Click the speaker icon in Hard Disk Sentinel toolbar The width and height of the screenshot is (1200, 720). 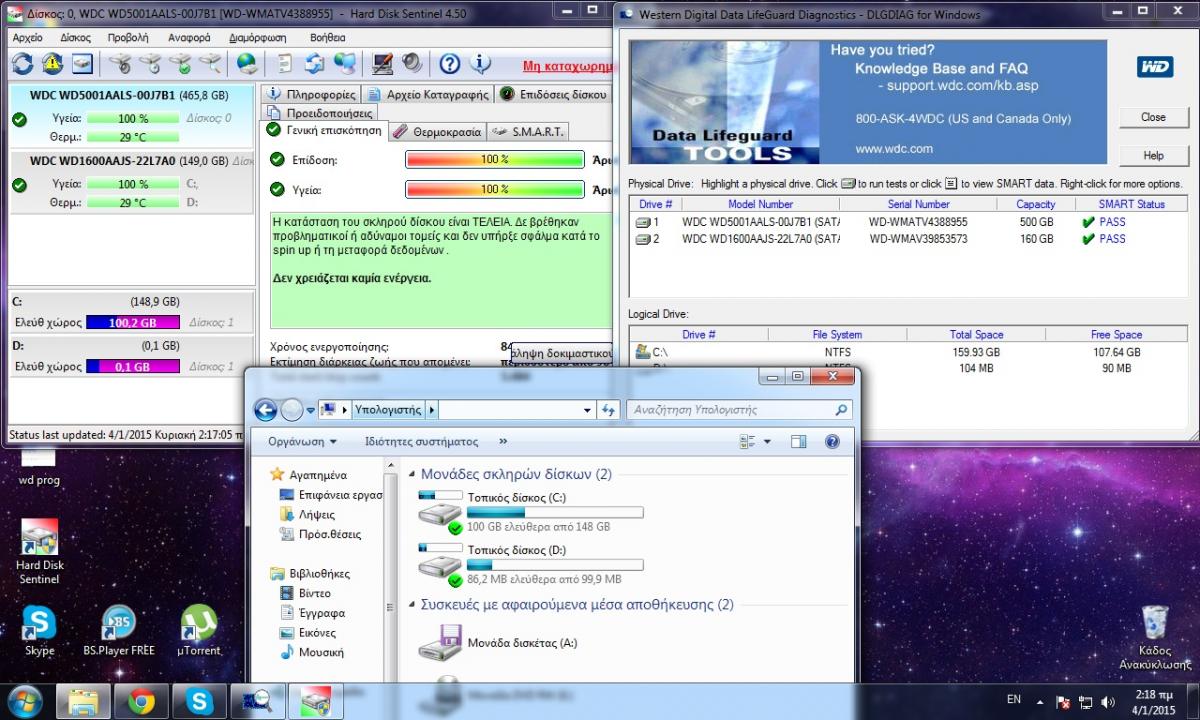(412, 64)
